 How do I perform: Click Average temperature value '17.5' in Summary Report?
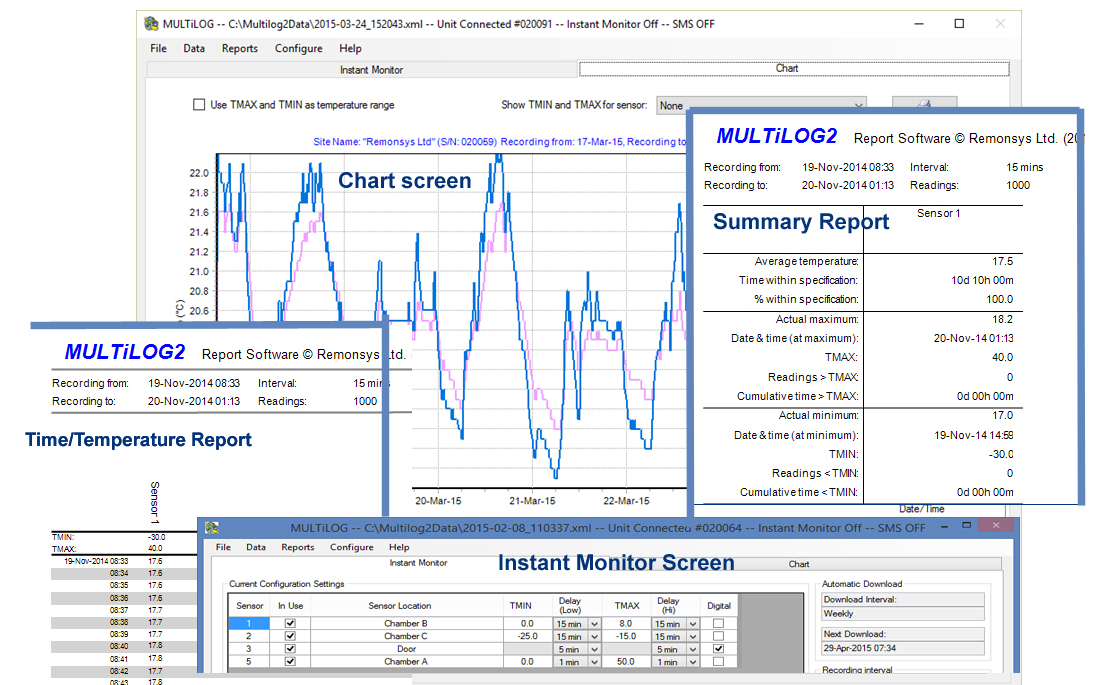tap(1002, 261)
